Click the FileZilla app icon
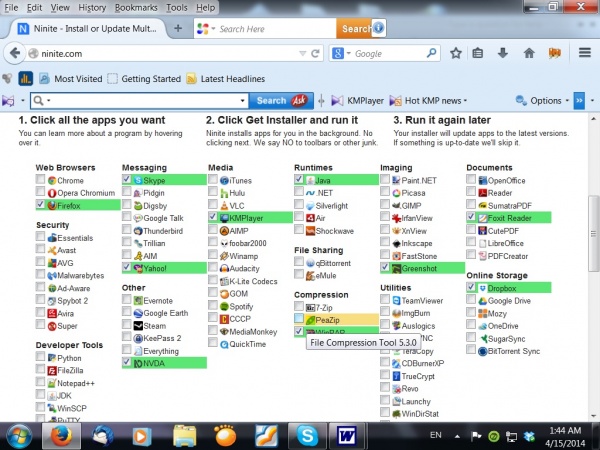This screenshot has width=600, height=450. [52, 370]
